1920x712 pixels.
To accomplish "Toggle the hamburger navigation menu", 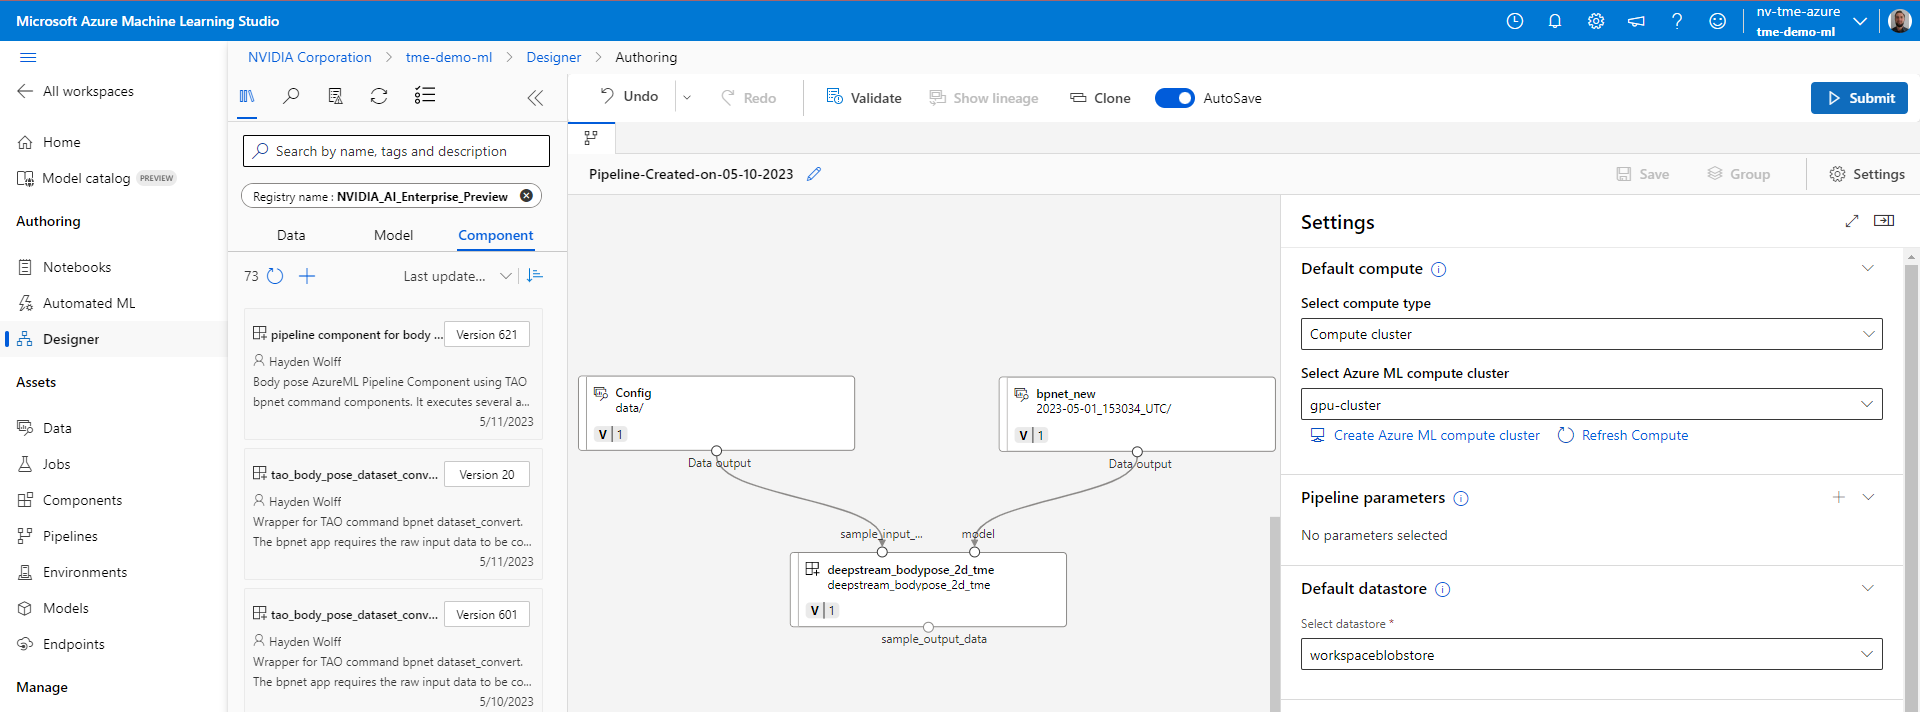I will [28, 58].
